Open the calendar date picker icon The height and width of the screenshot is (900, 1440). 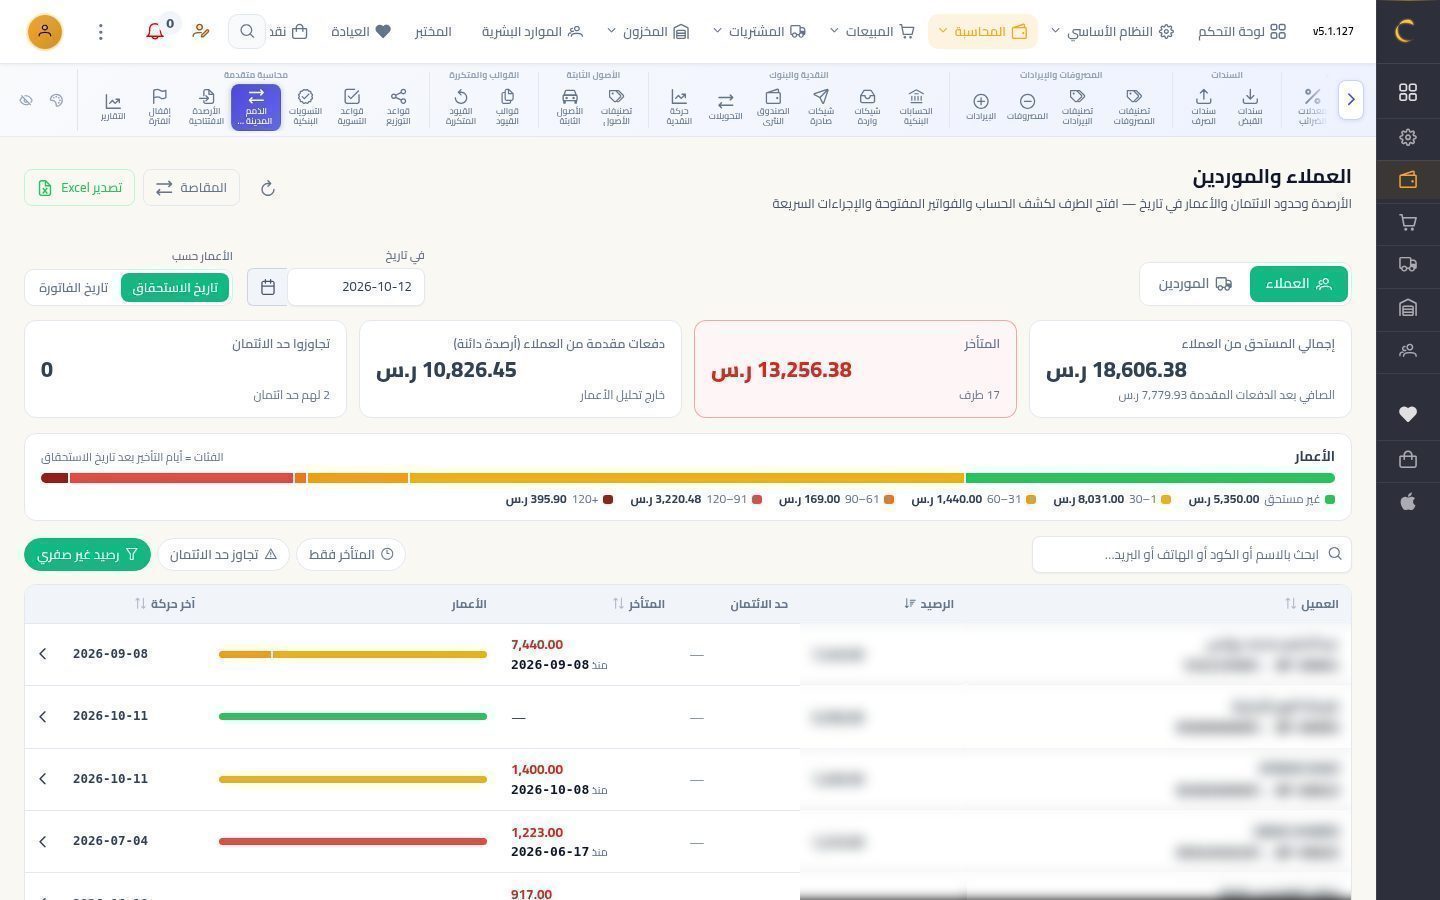pyautogui.click(x=267, y=287)
